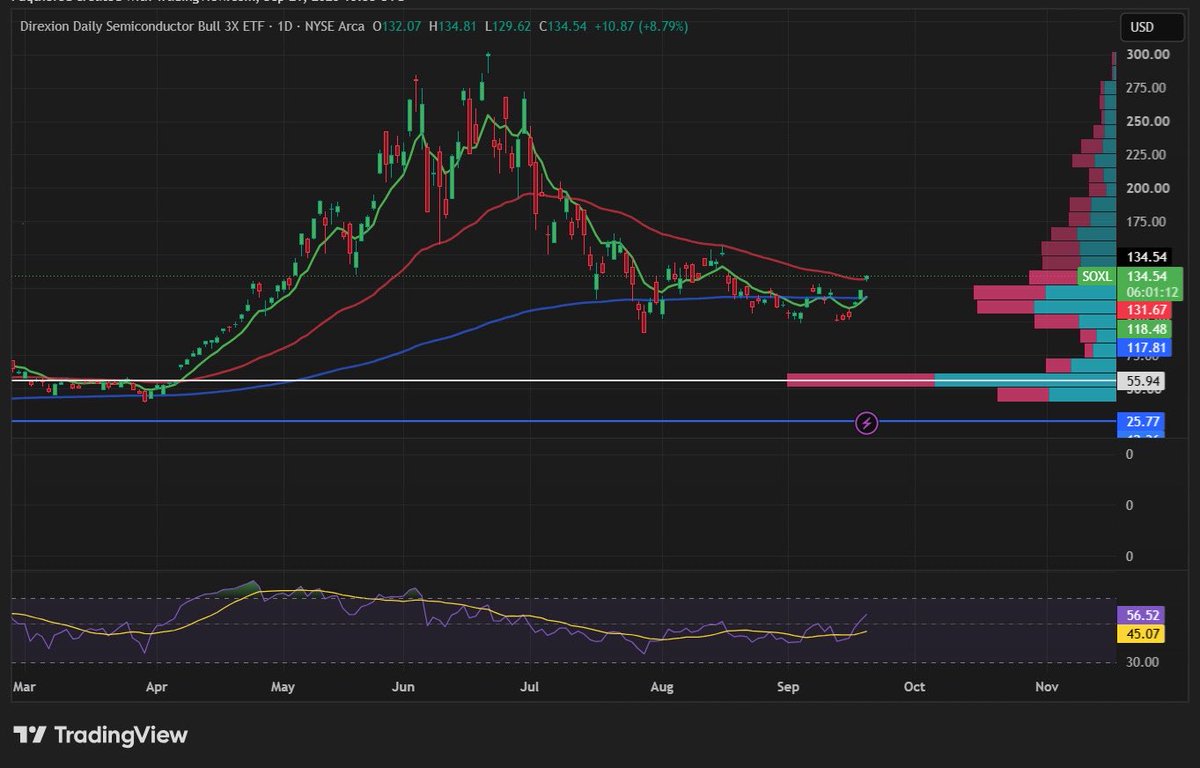
Task: Click the 275.00 price axis label
Action: (x=1145, y=88)
